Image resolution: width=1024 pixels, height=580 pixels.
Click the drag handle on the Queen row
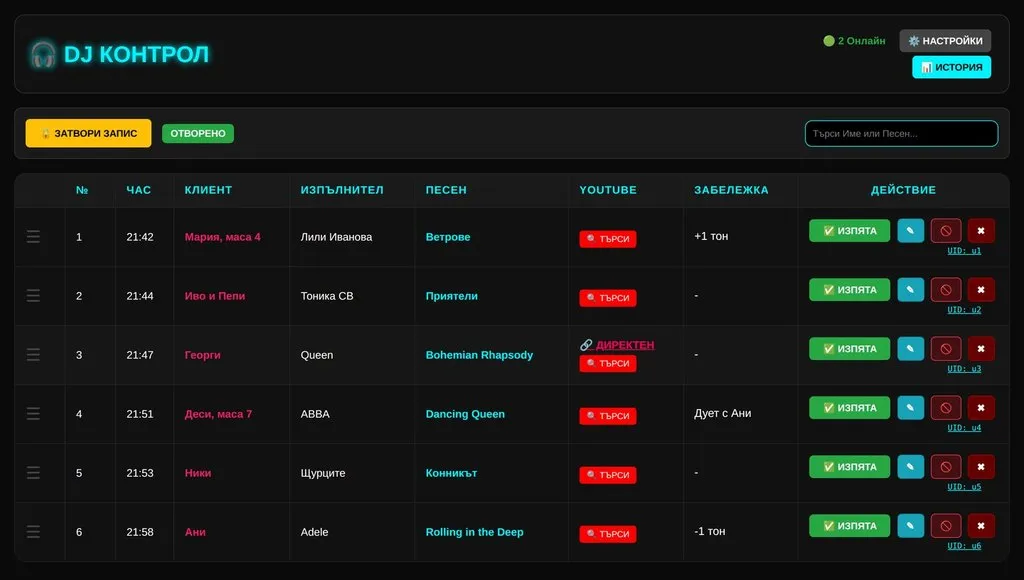pos(33,355)
